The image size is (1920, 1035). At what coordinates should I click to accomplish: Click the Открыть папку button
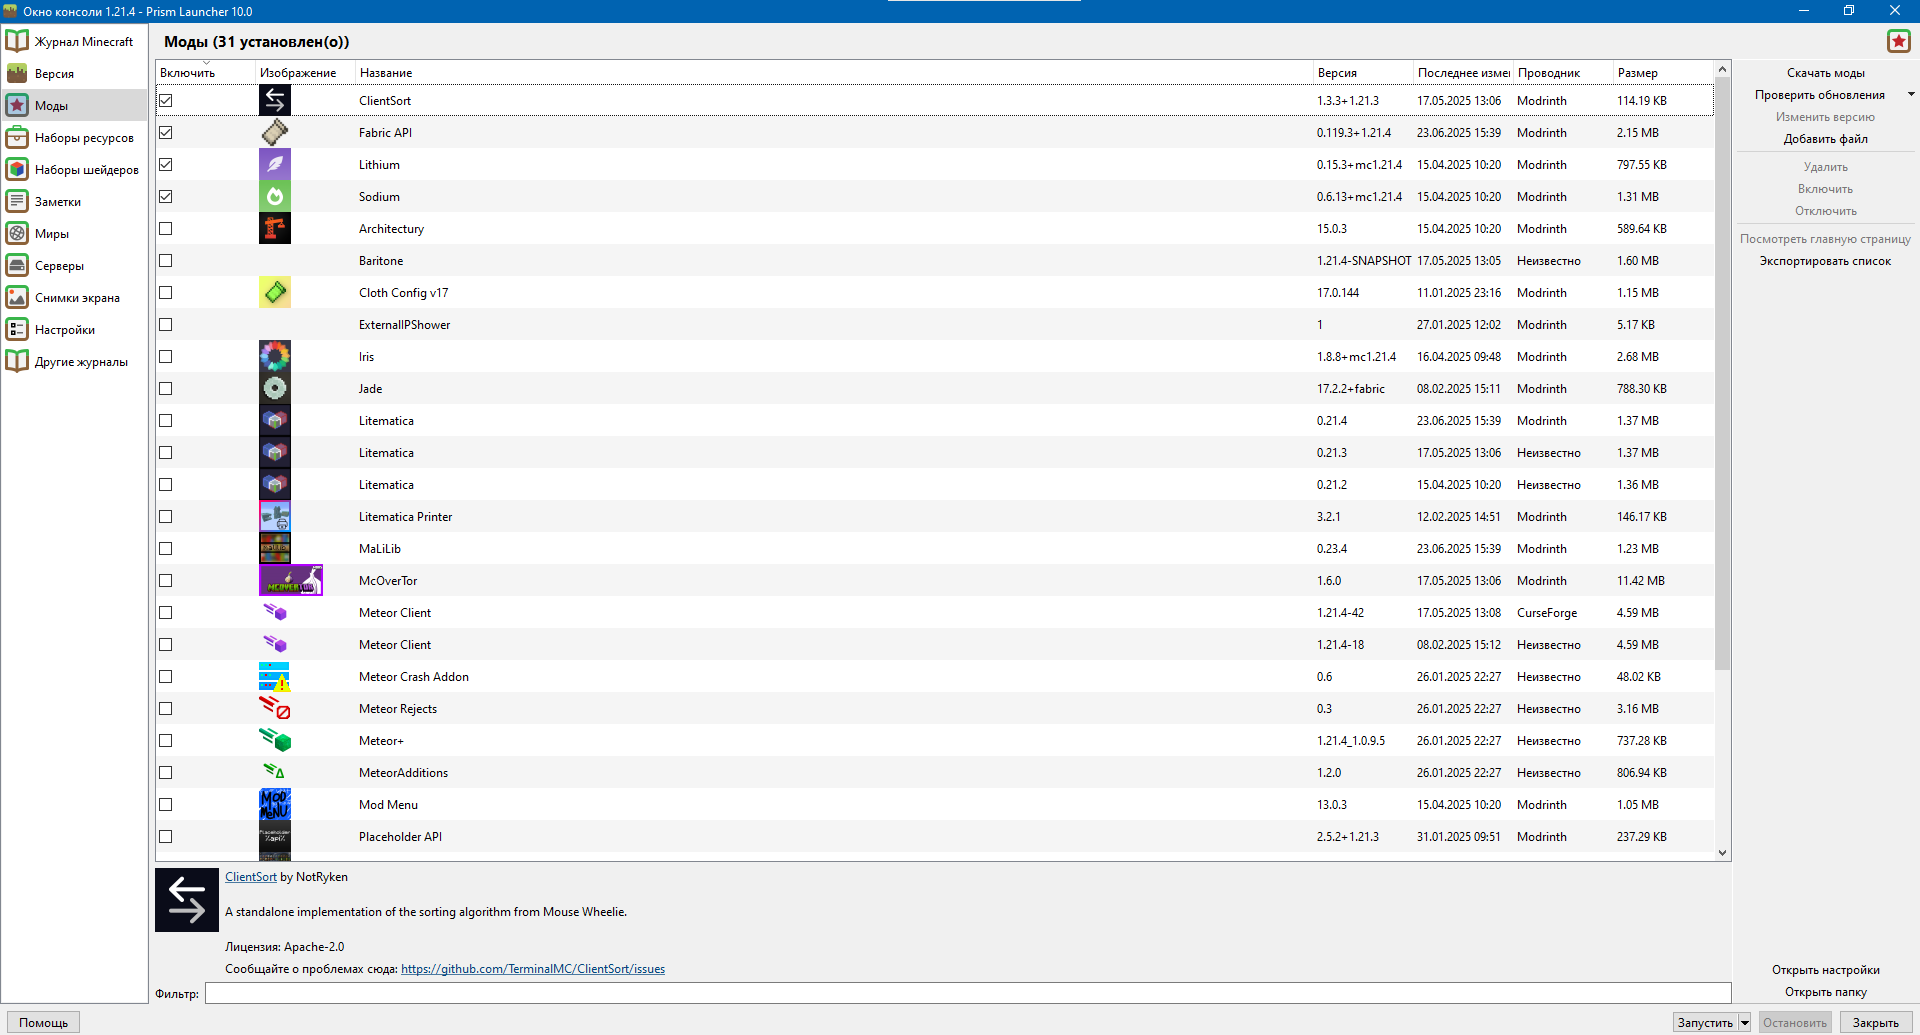tap(1825, 992)
